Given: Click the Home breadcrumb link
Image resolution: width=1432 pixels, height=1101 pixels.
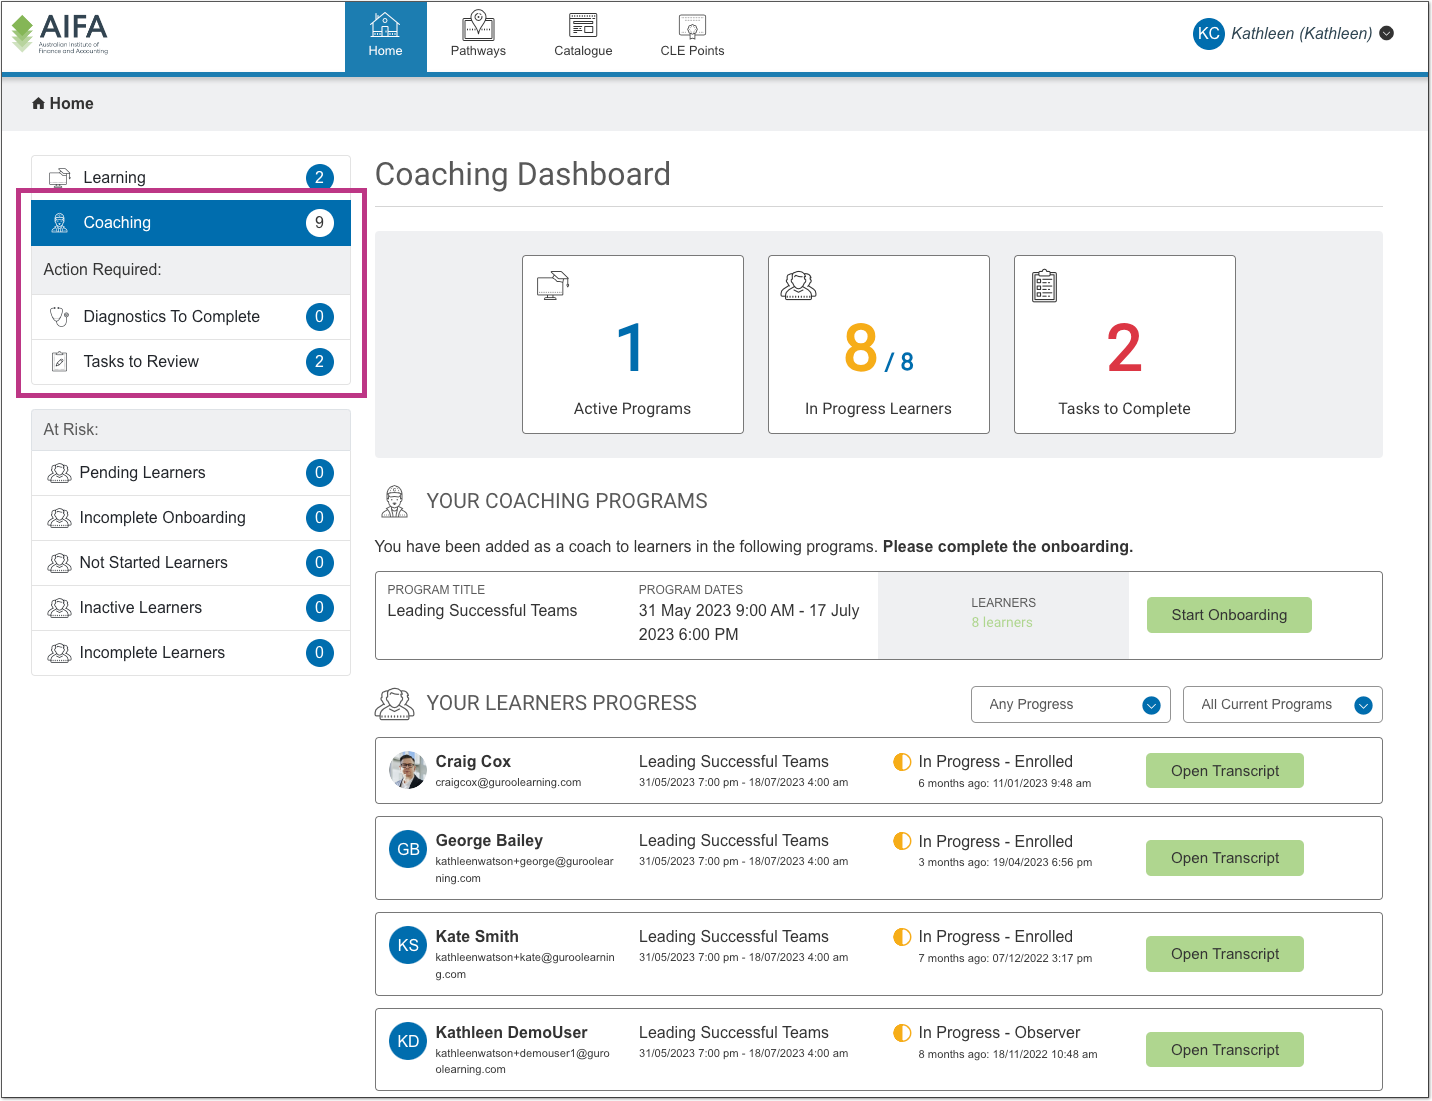Looking at the screenshot, I should pos(62,103).
